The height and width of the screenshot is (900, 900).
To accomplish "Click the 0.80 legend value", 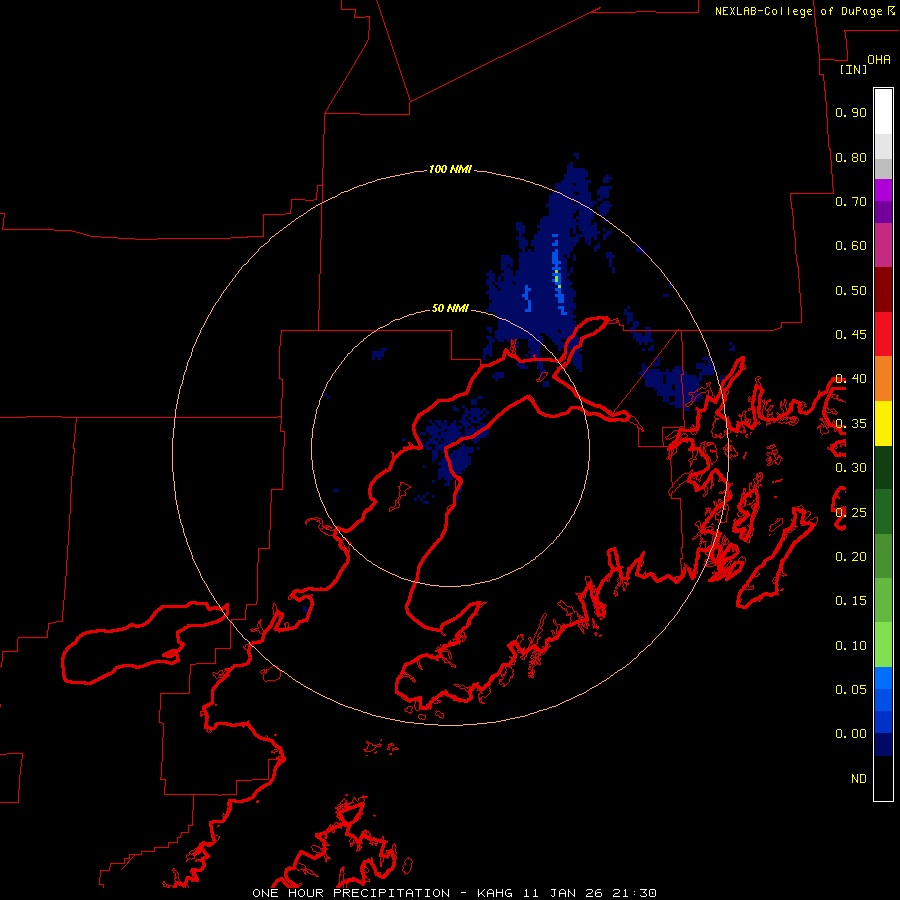I will (851, 157).
